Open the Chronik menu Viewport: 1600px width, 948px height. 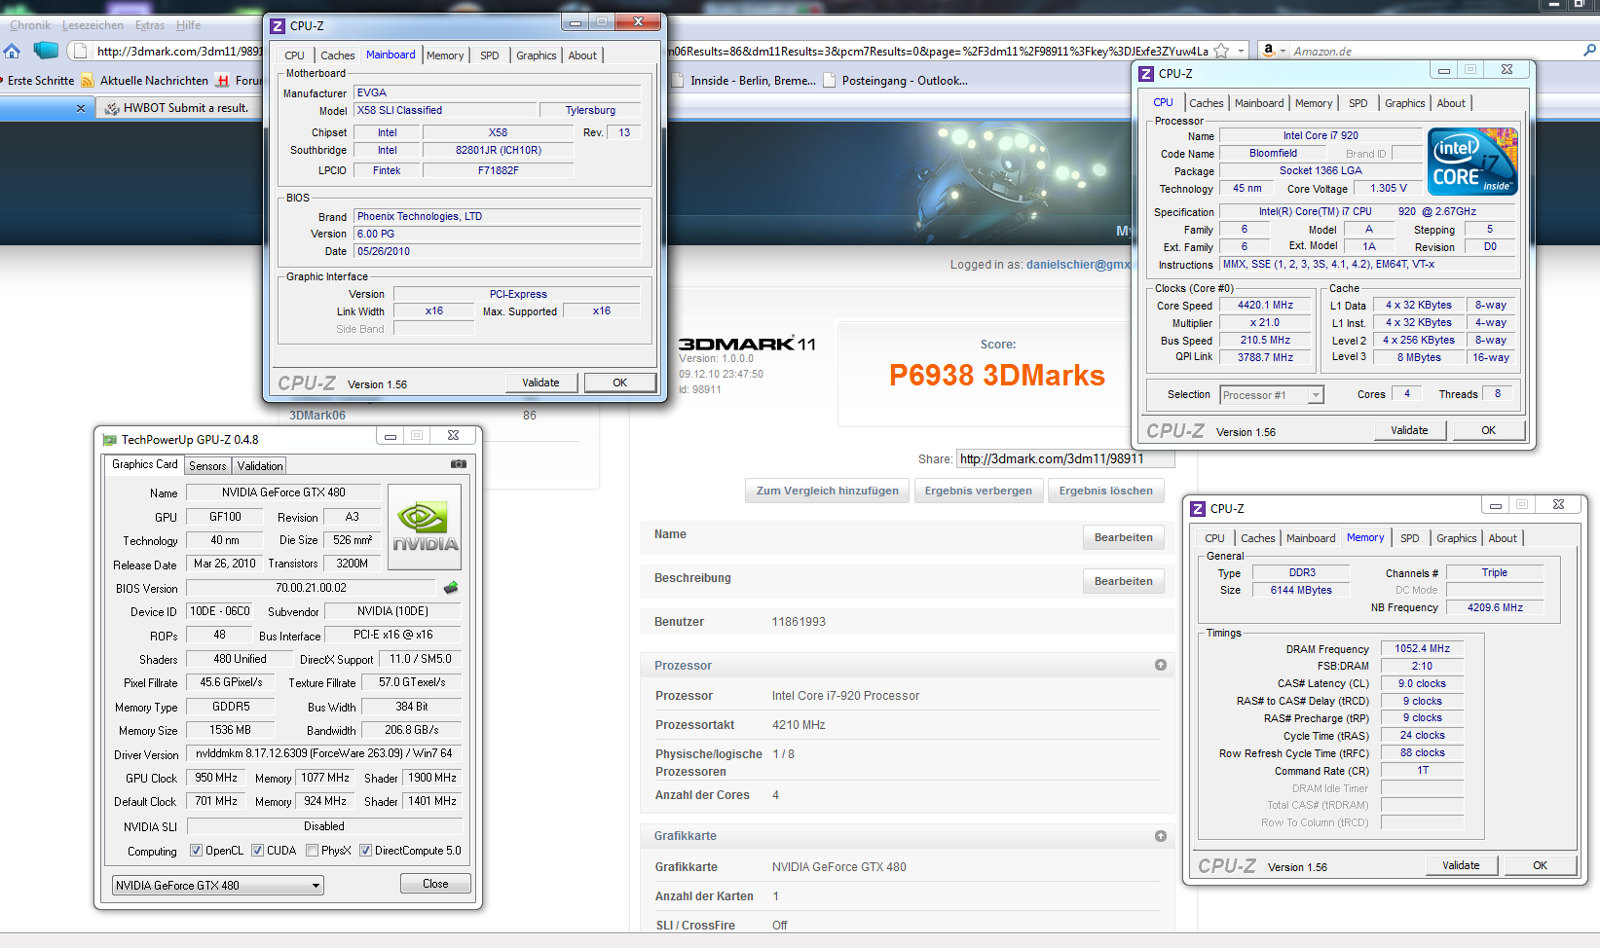coord(29,25)
